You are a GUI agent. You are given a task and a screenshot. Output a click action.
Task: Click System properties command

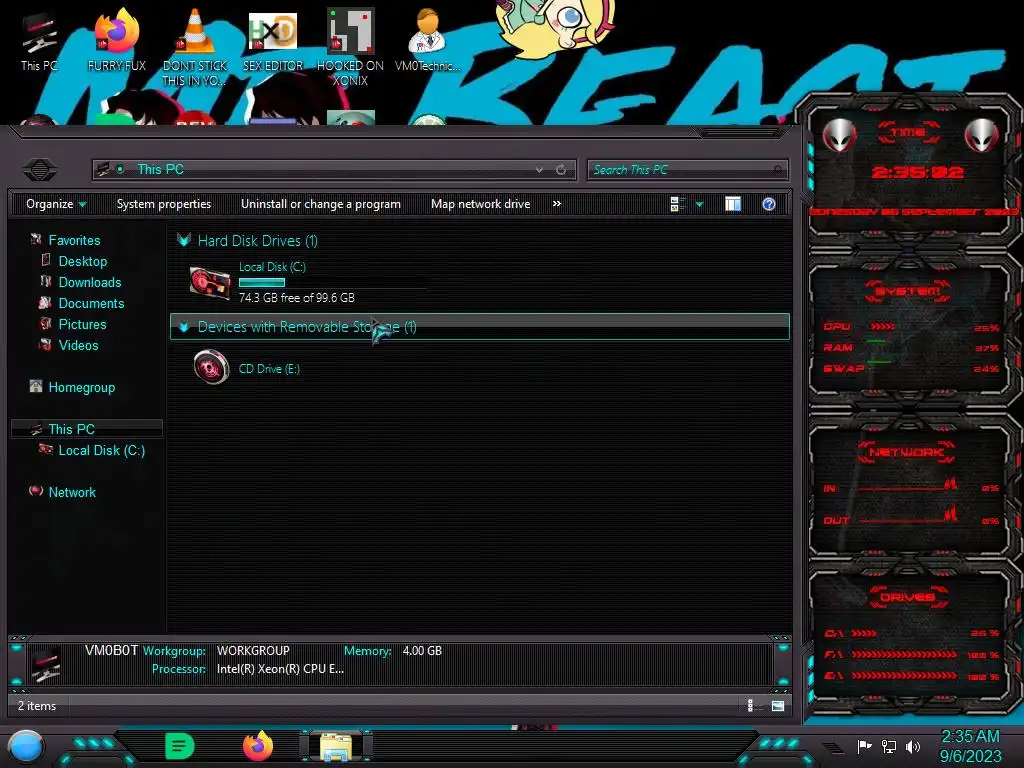coord(164,204)
